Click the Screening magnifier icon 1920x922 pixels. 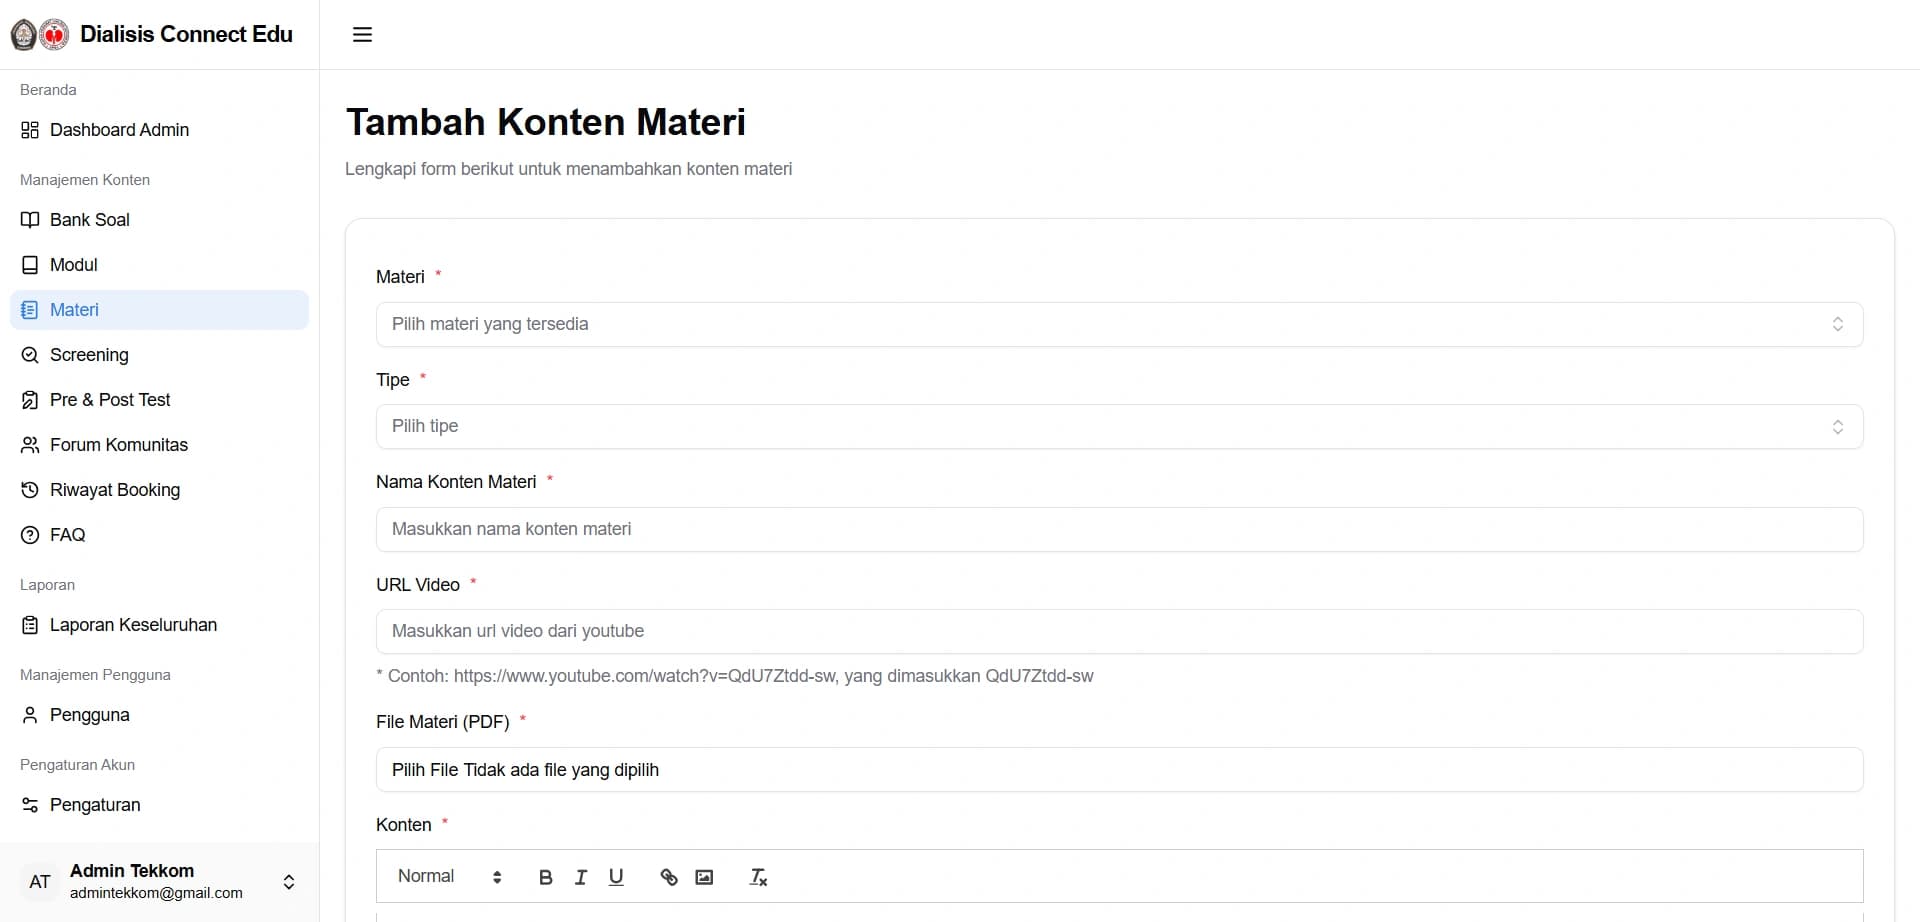click(30, 355)
